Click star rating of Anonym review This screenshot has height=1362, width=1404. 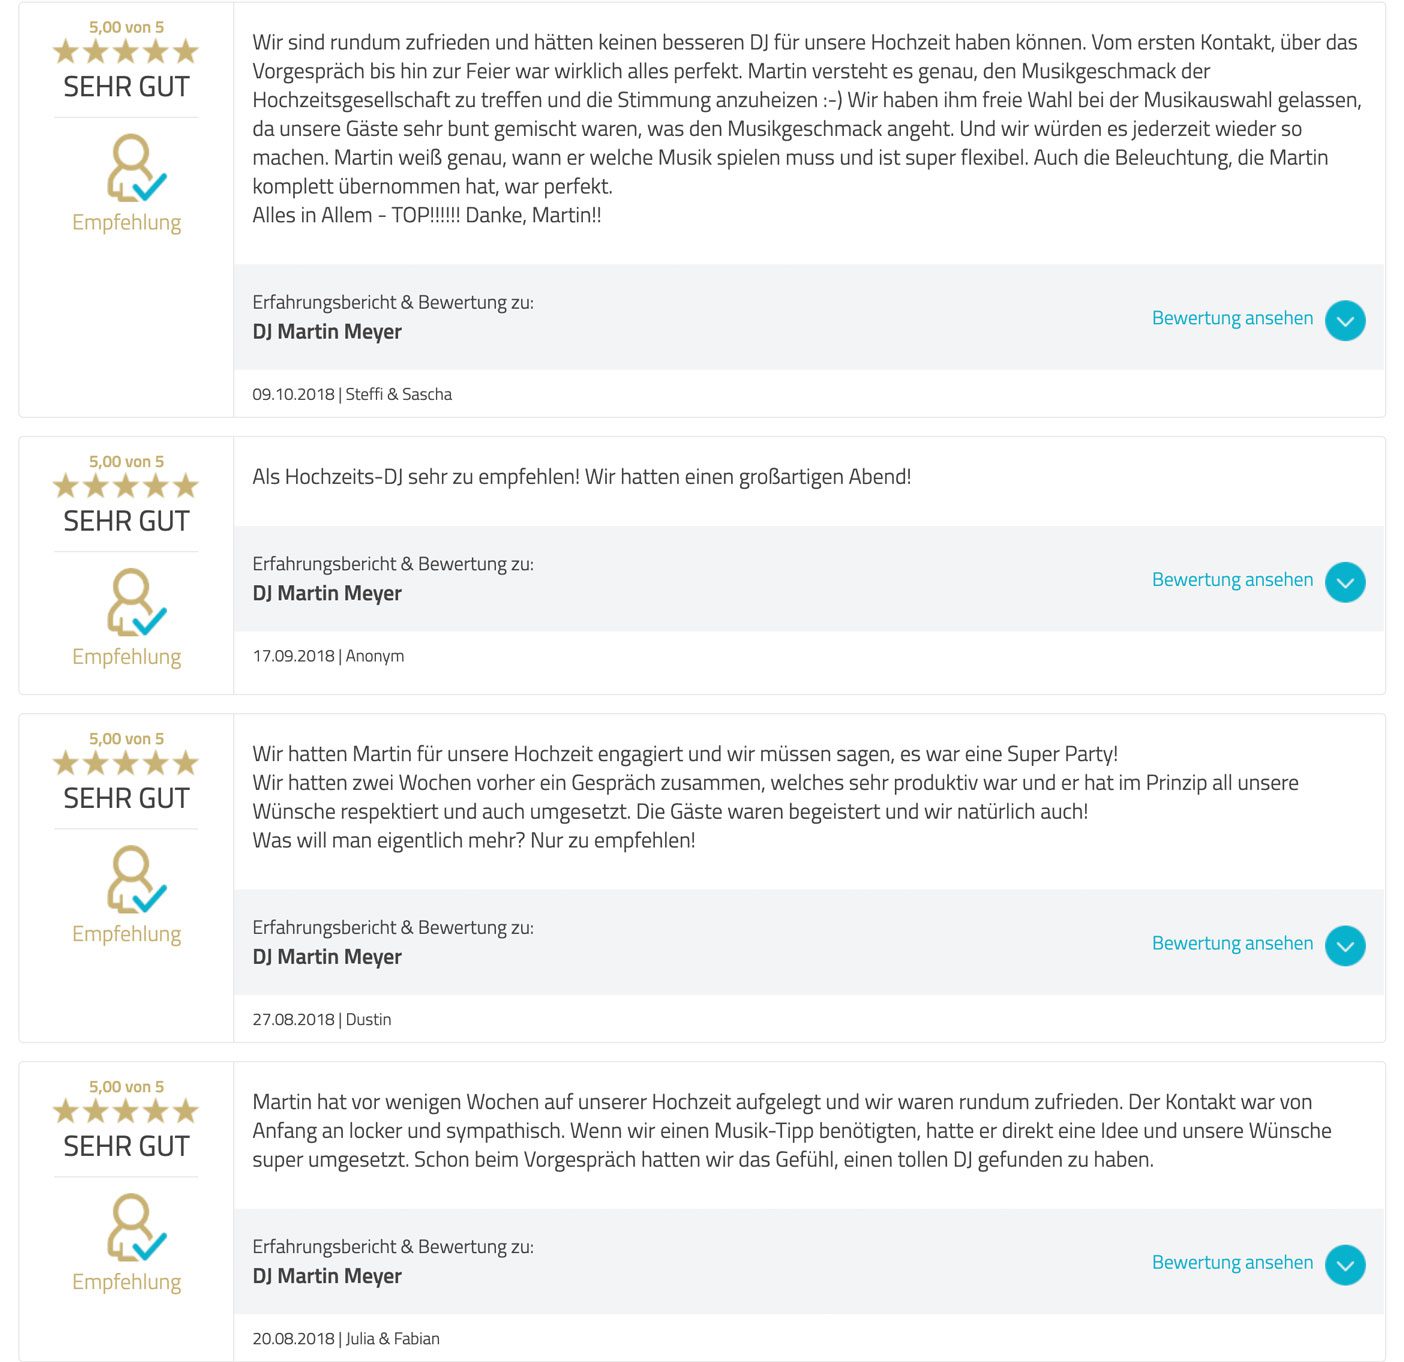coord(126,486)
